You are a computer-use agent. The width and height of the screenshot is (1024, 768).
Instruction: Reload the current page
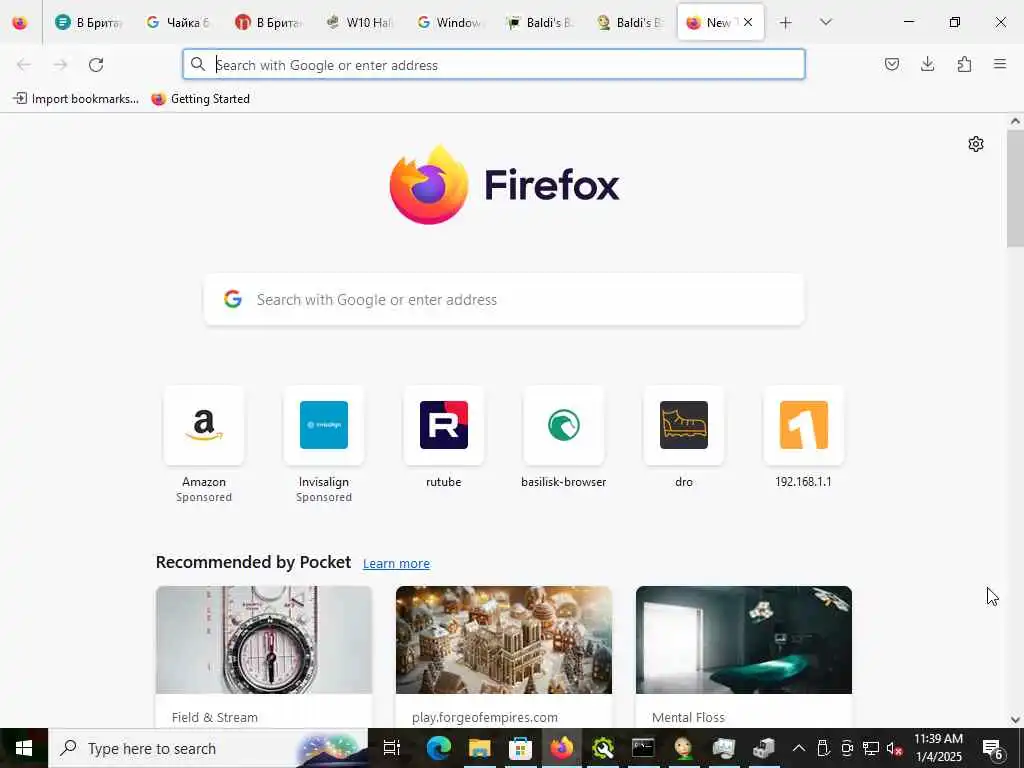[96, 65]
